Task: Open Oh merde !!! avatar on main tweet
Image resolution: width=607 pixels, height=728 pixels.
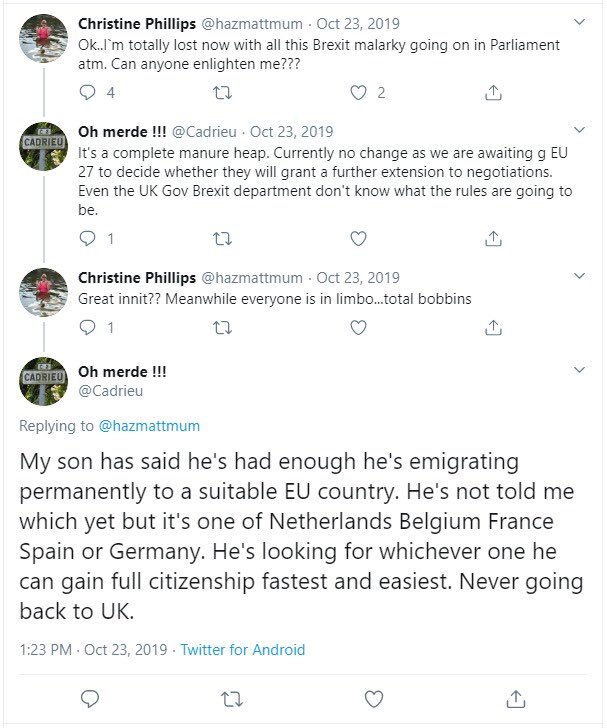Action: click(x=43, y=381)
